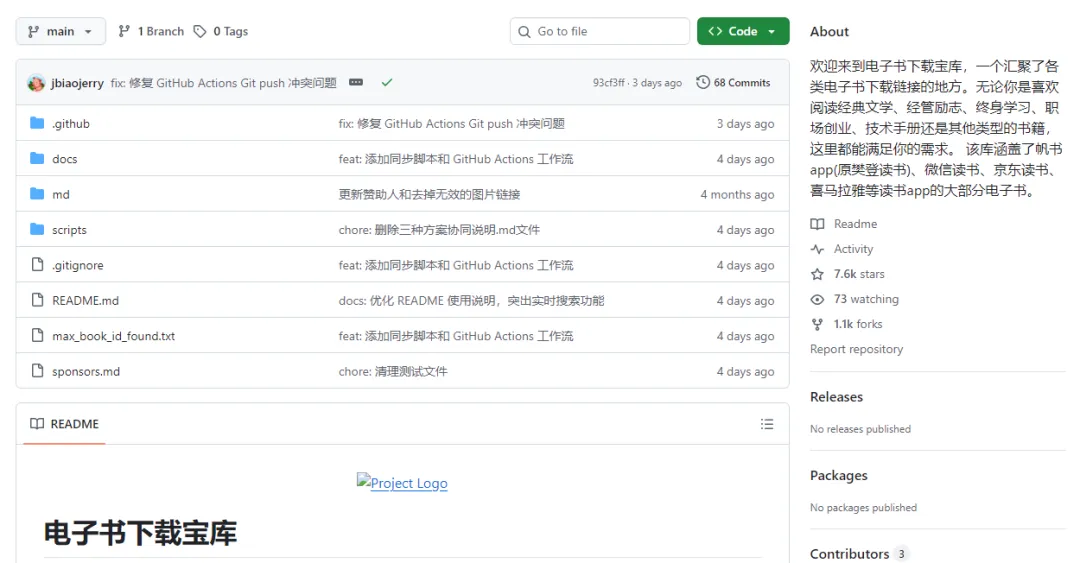1080x563 pixels.
Task: Open the scripts folder name link
Action: 70,230
